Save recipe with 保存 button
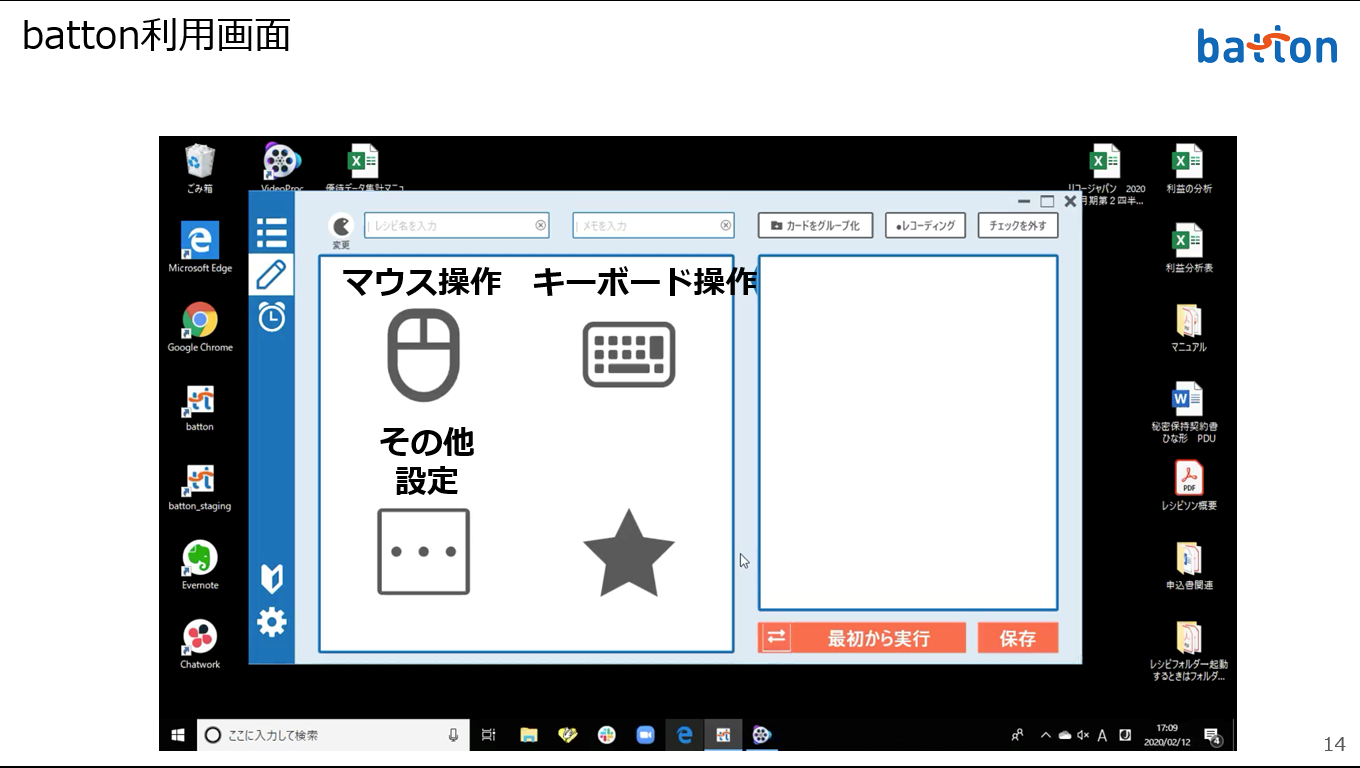The image size is (1360, 768). click(x=1017, y=638)
